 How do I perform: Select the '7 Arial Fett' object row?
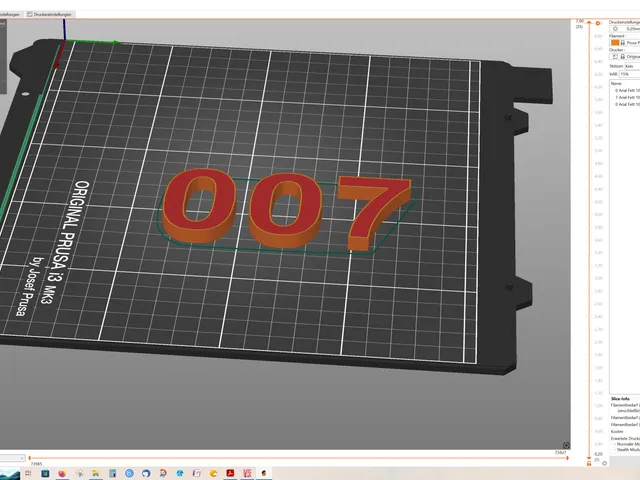(627, 98)
